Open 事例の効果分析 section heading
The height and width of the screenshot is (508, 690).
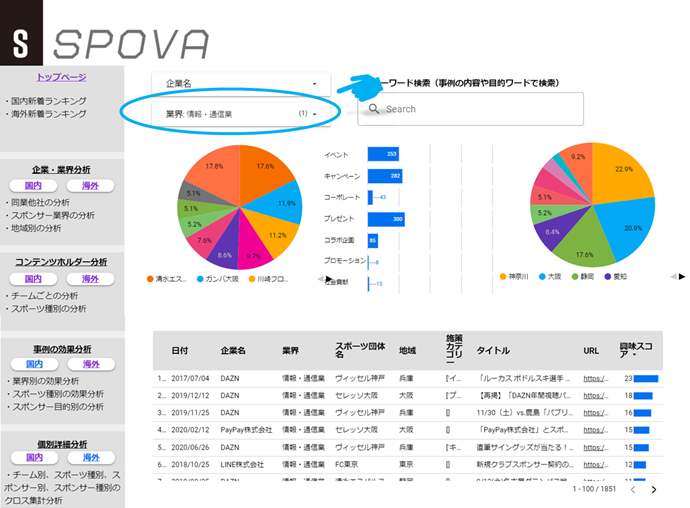pos(62,349)
